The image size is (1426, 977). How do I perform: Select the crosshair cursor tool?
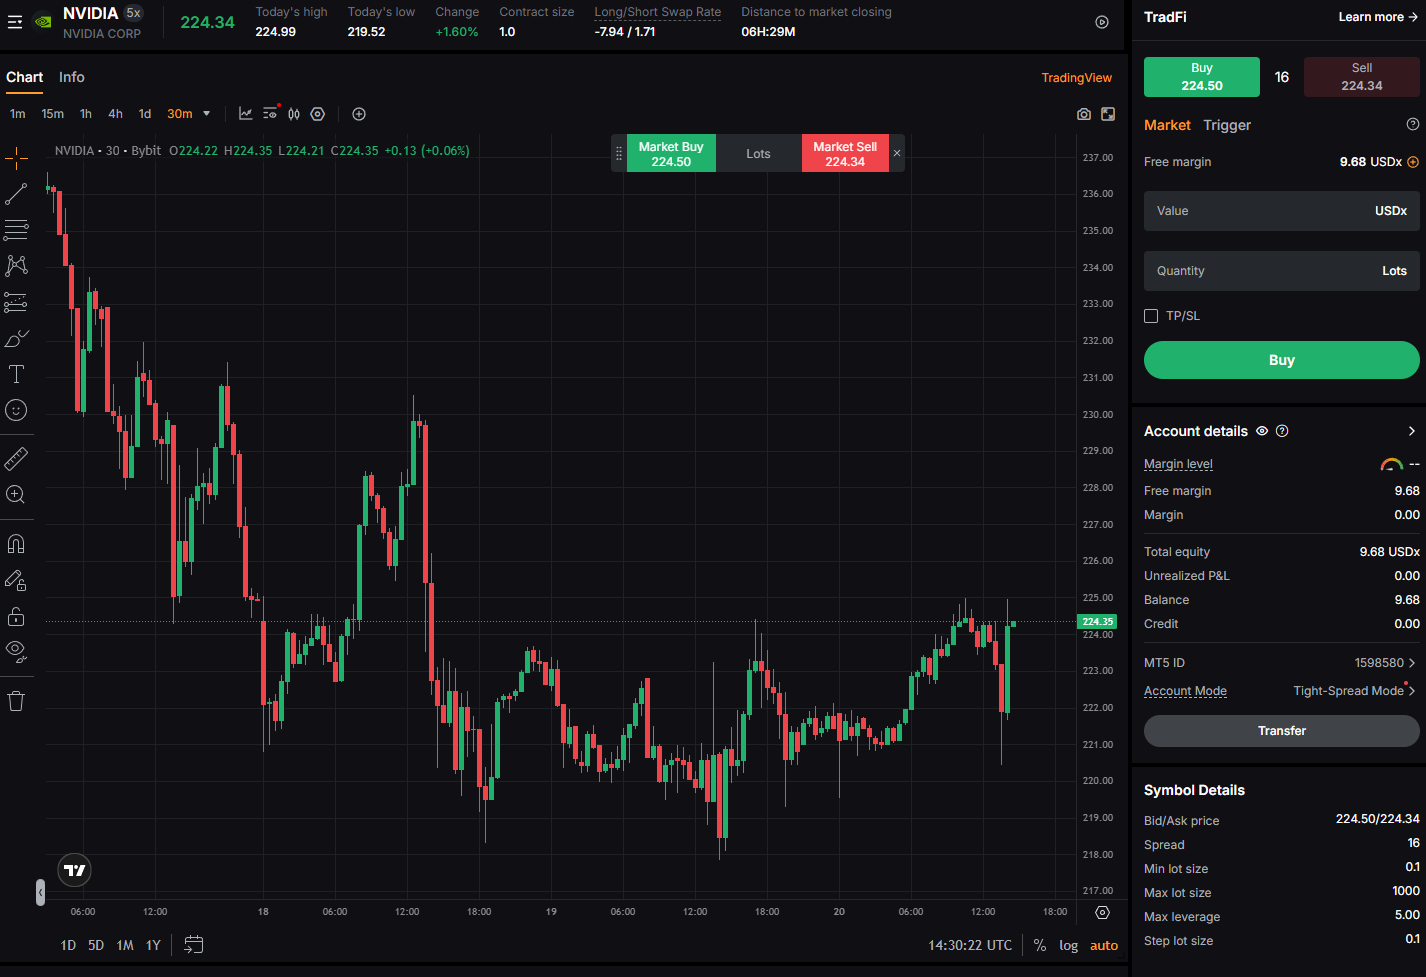pos(16,157)
